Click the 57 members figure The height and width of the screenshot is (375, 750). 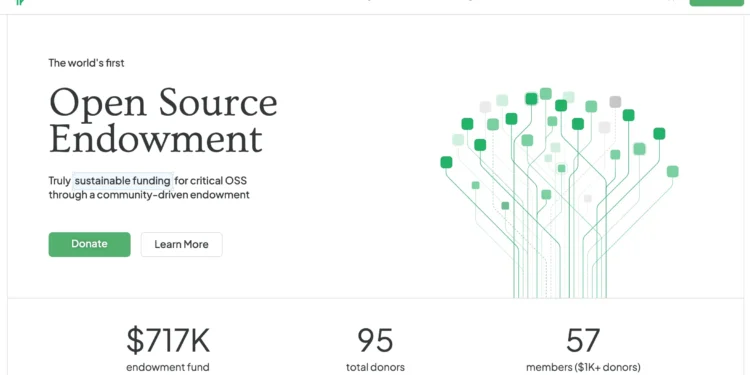pos(583,340)
